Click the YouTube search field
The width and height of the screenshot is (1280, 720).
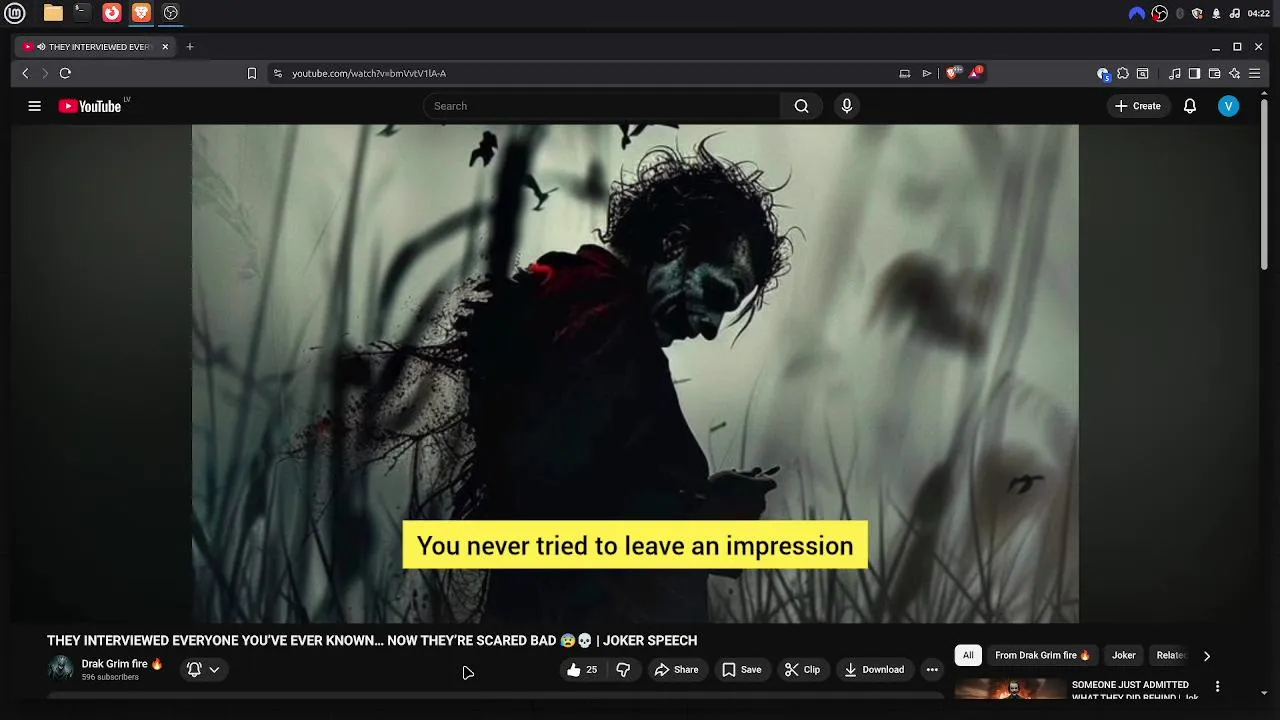[601, 106]
